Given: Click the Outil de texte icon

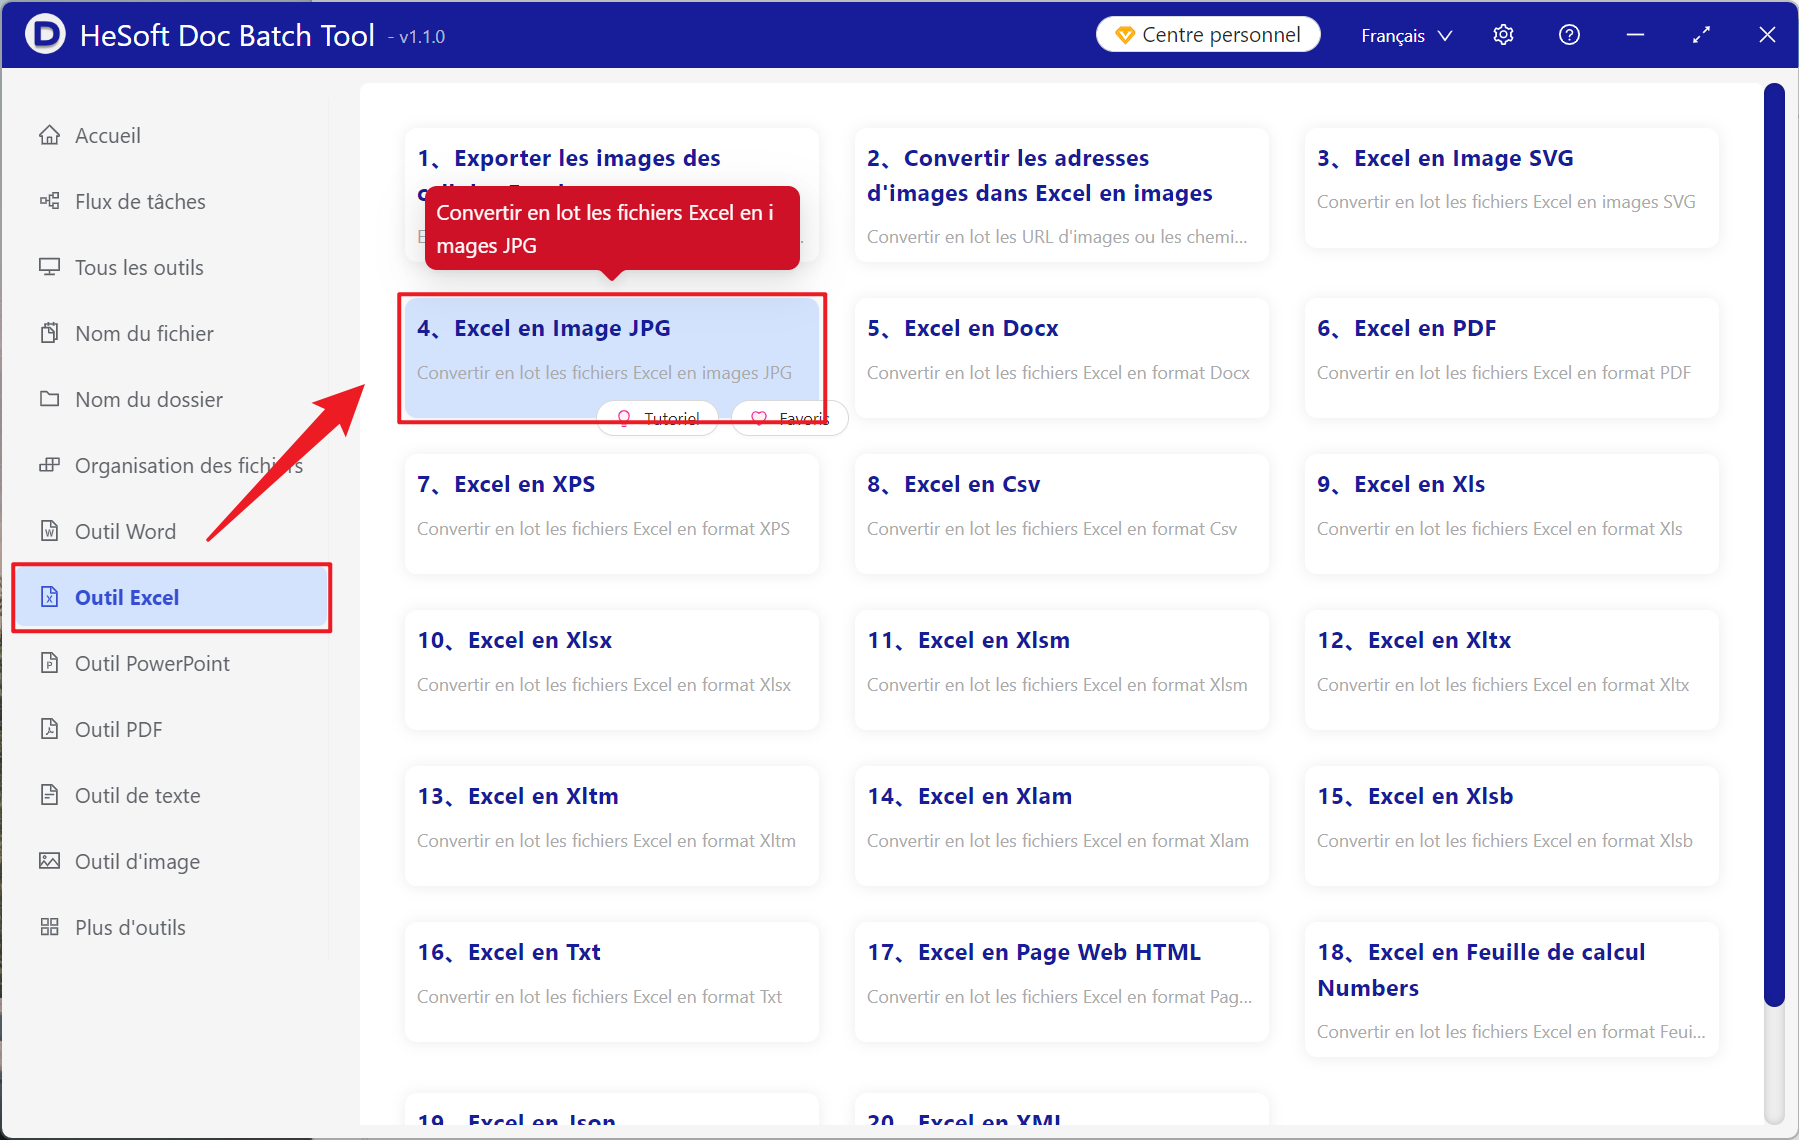Looking at the screenshot, I should [x=49, y=795].
